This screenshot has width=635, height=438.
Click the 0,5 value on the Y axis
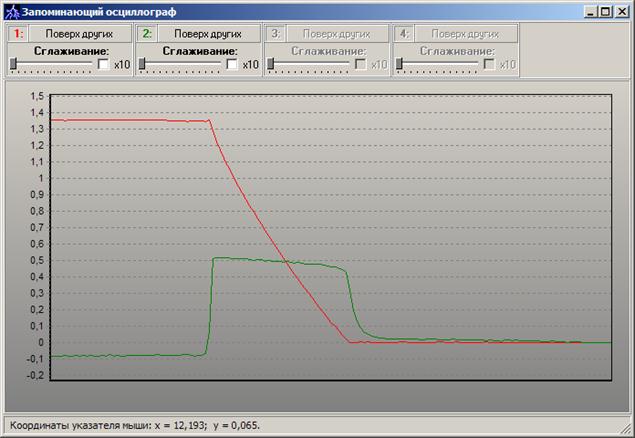point(37,260)
